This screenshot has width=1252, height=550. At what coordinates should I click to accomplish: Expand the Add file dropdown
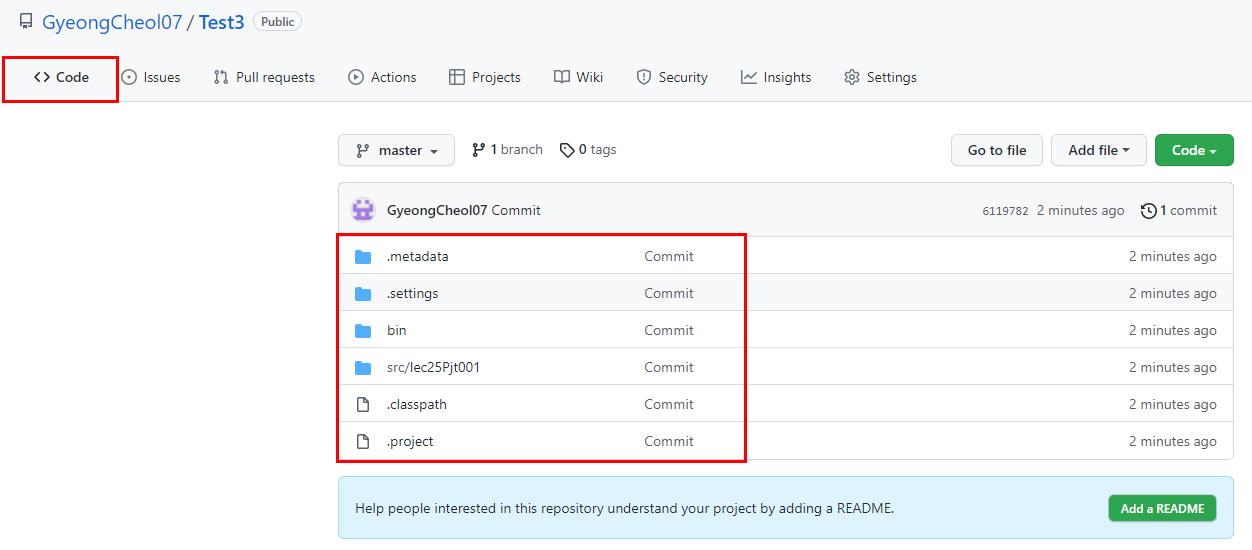tap(1098, 150)
